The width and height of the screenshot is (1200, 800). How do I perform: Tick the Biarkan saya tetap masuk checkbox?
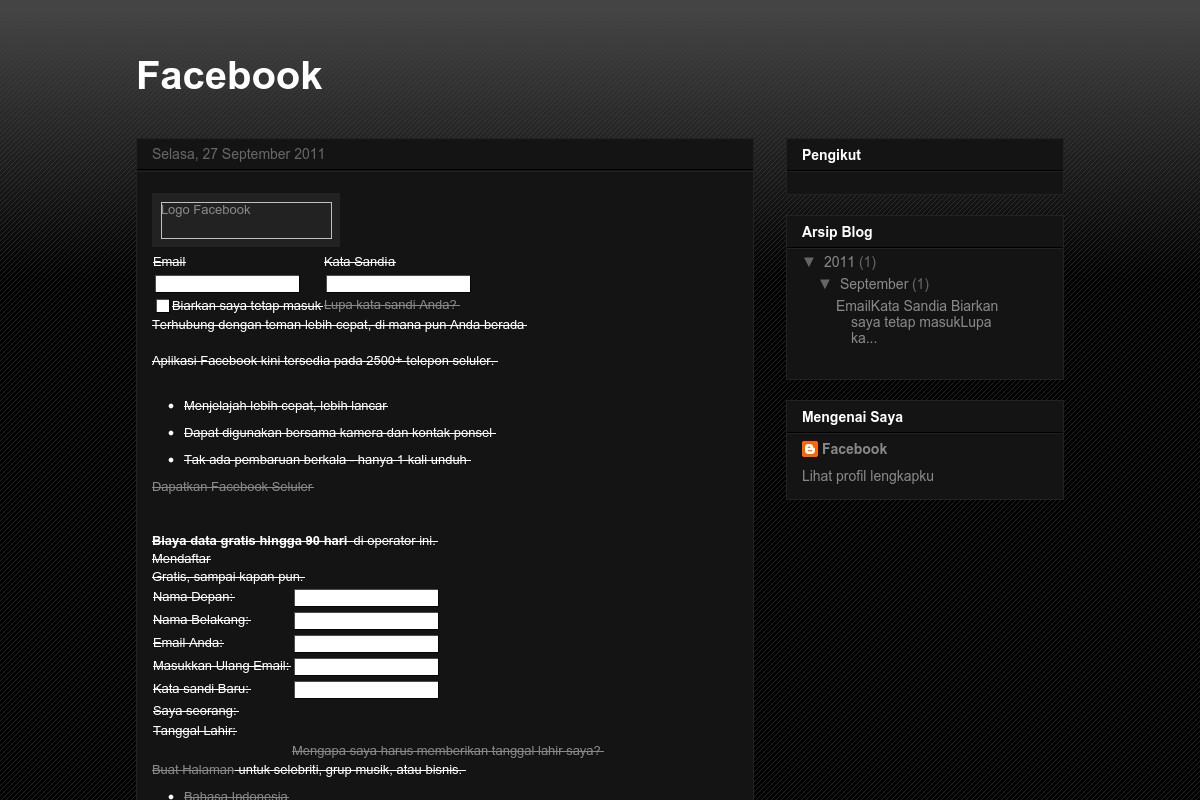(163, 306)
